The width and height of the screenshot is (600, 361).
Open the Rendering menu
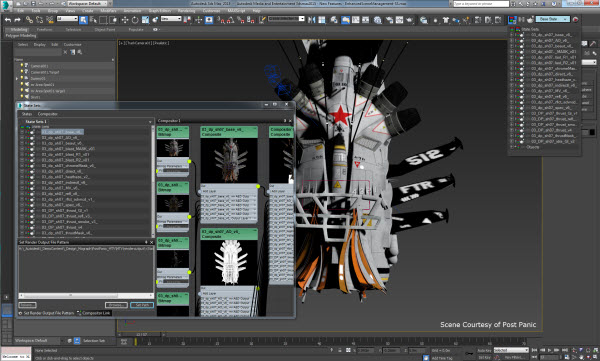click(x=186, y=11)
